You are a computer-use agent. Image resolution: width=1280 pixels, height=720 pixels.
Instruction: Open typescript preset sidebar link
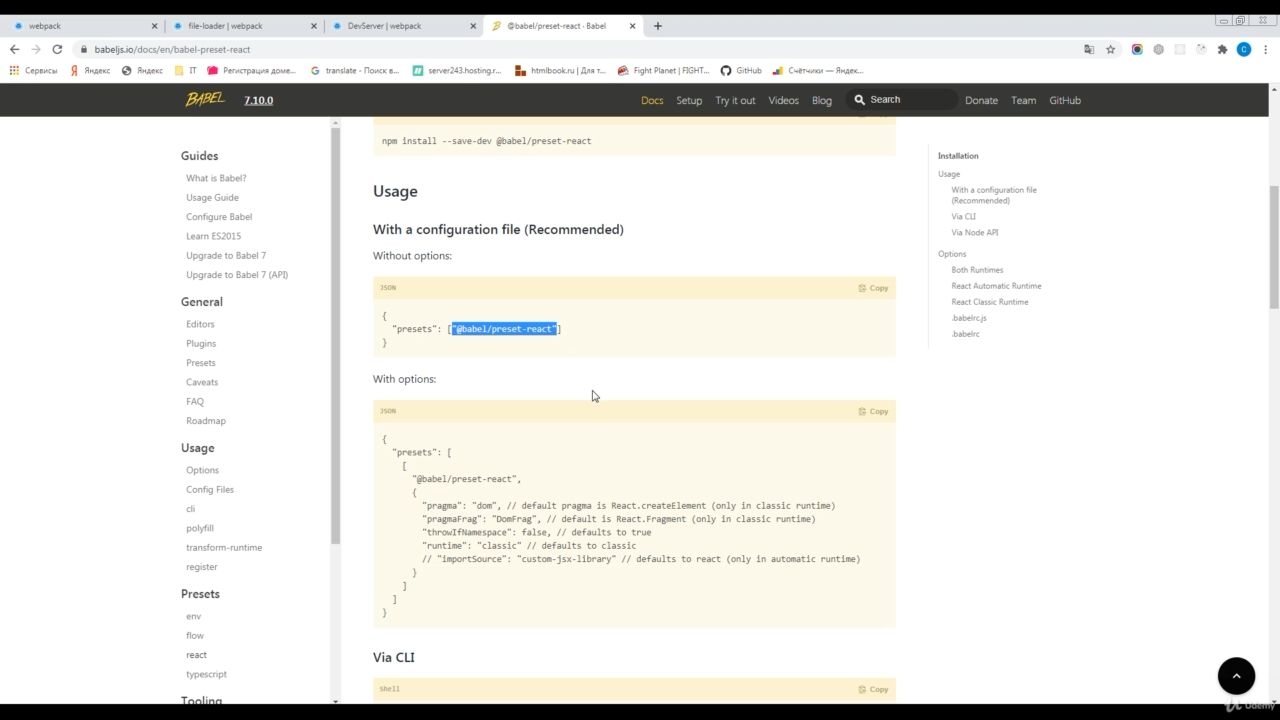coord(206,674)
